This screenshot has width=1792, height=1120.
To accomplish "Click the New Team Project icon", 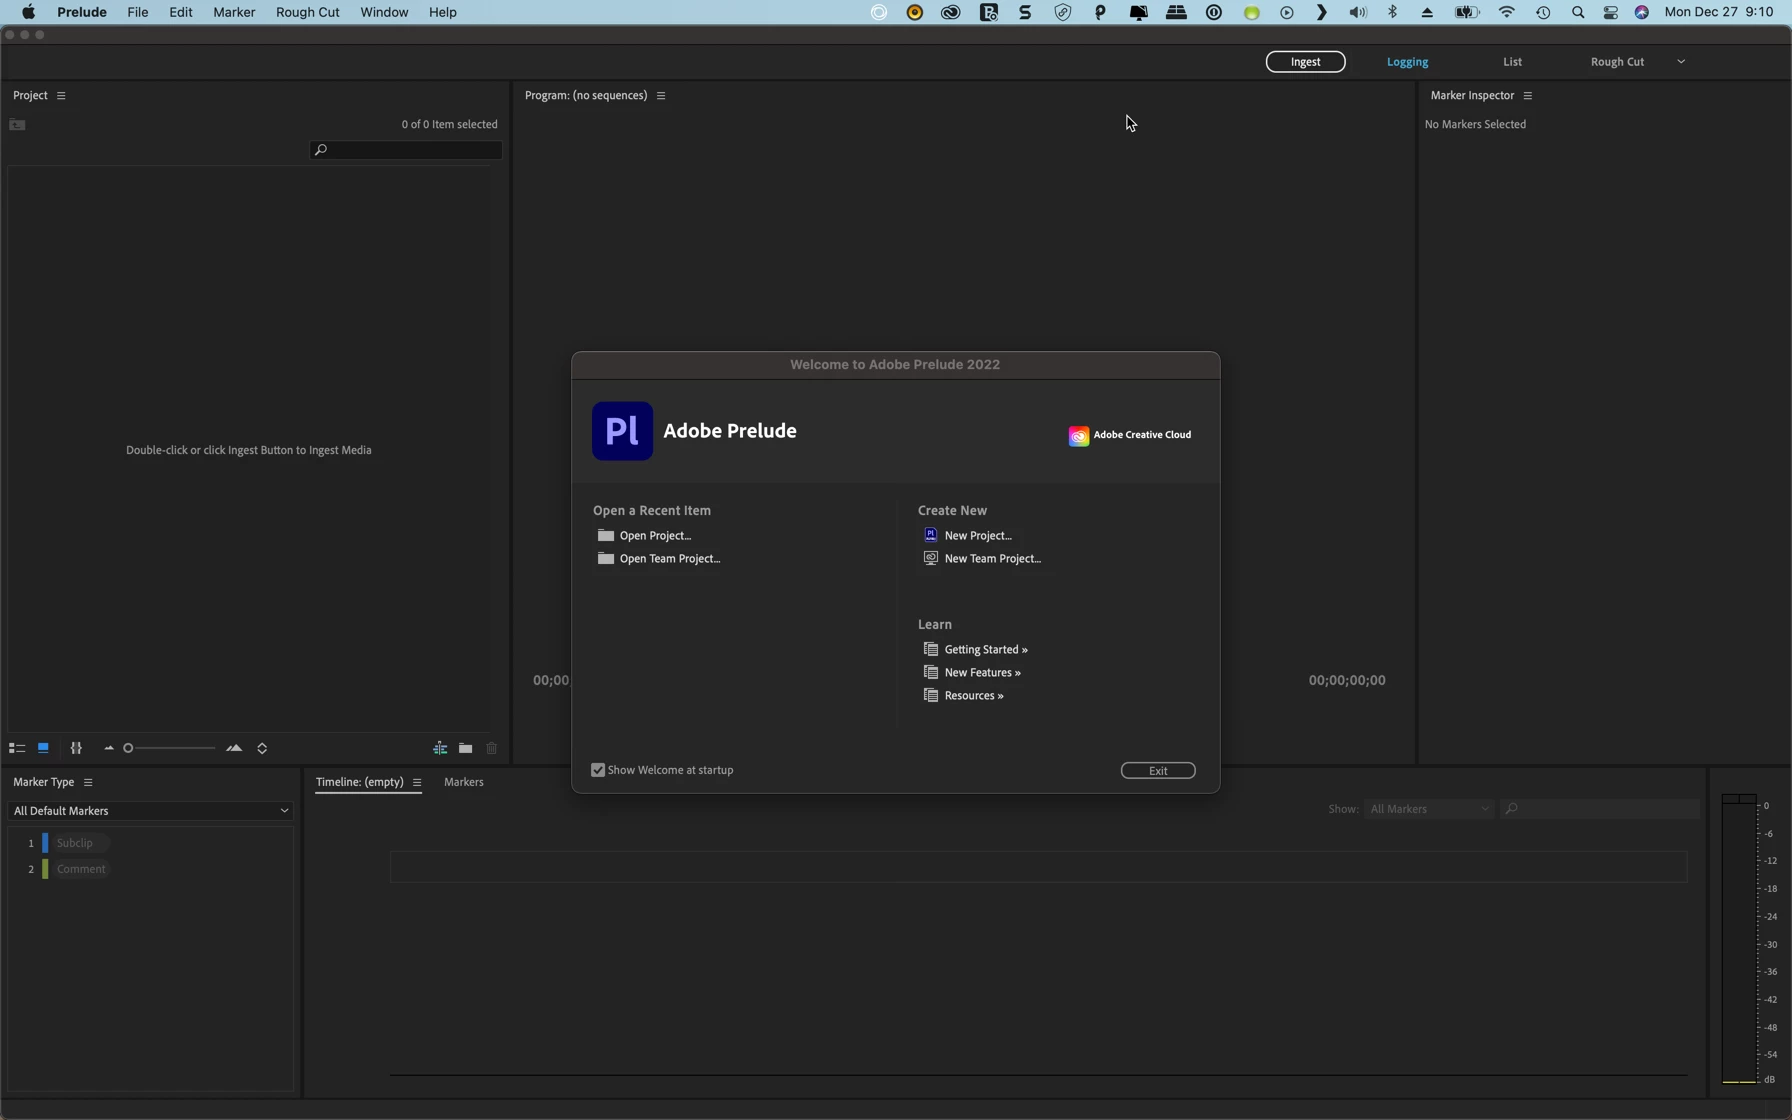I will [931, 558].
